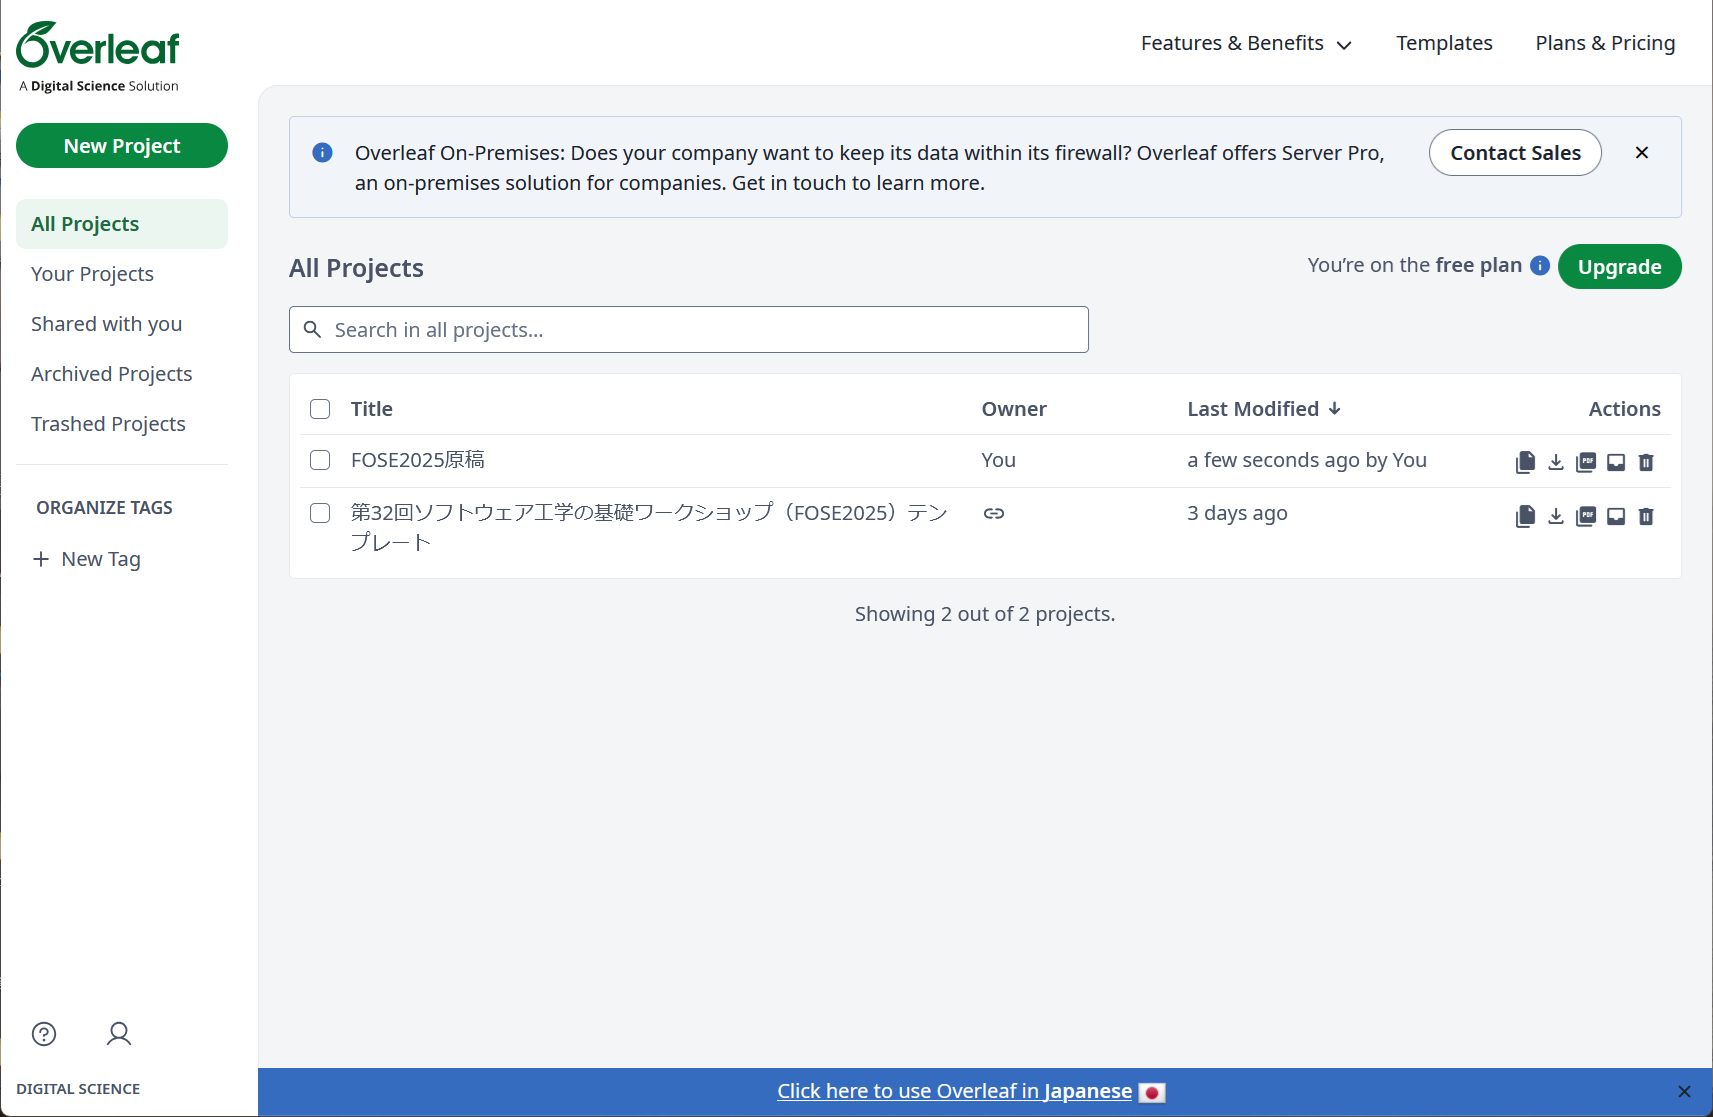Viewport: 1713px width, 1117px height.
Task: Close the Japanese language bar
Action: tap(1684, 1092)
